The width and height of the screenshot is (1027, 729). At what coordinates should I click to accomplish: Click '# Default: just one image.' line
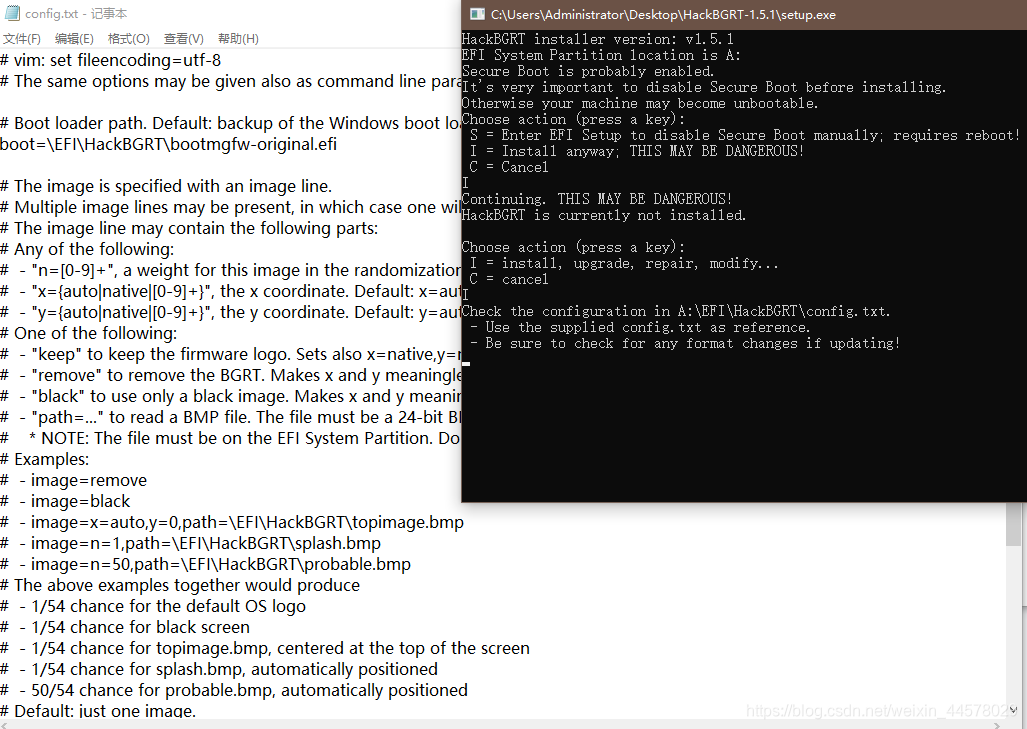pos(98,711)
